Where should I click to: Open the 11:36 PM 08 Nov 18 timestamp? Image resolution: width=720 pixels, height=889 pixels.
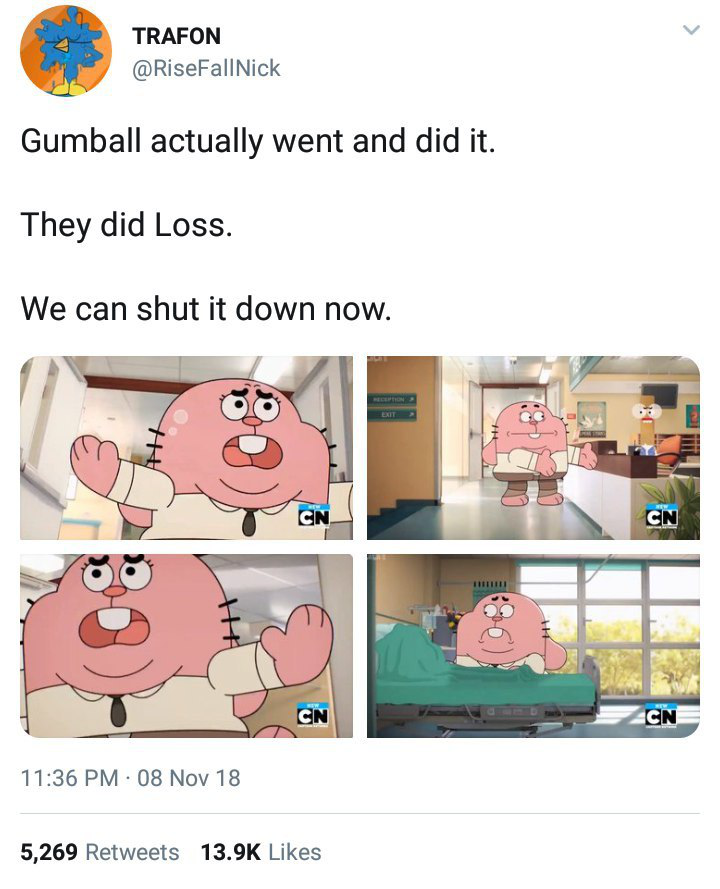(x=130, y=778)
